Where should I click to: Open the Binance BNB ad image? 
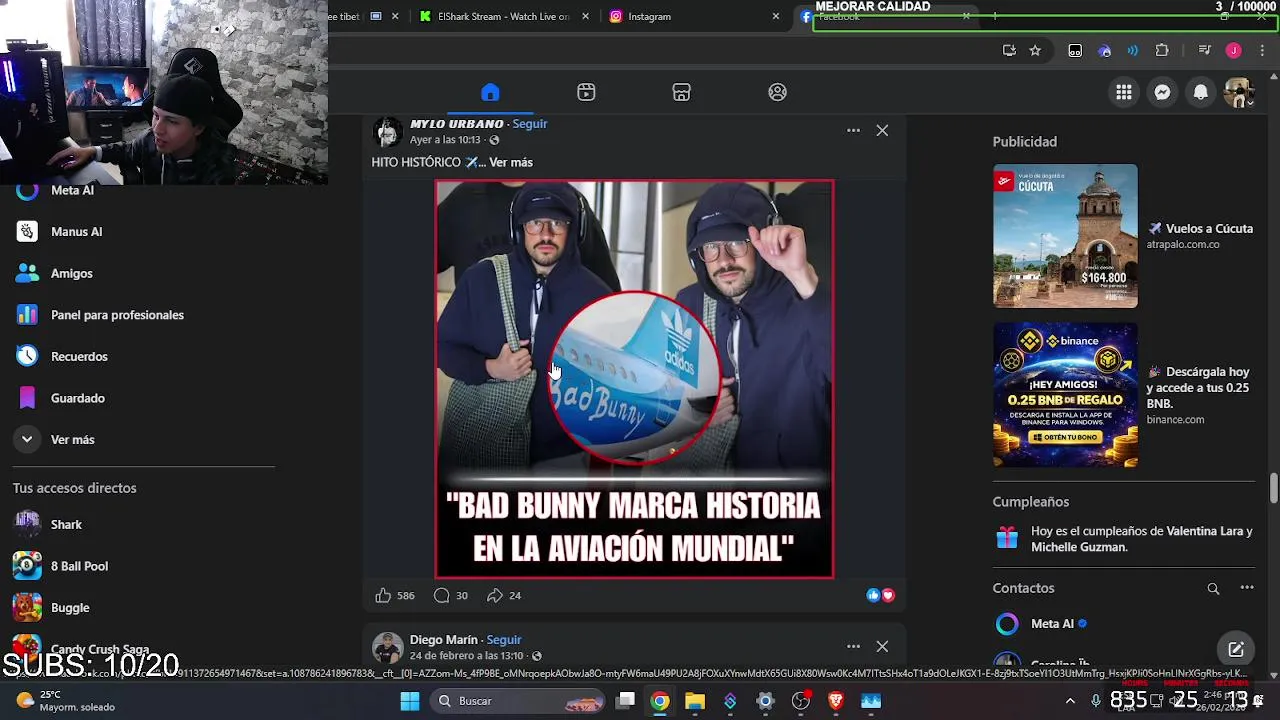pos(1065,395)
